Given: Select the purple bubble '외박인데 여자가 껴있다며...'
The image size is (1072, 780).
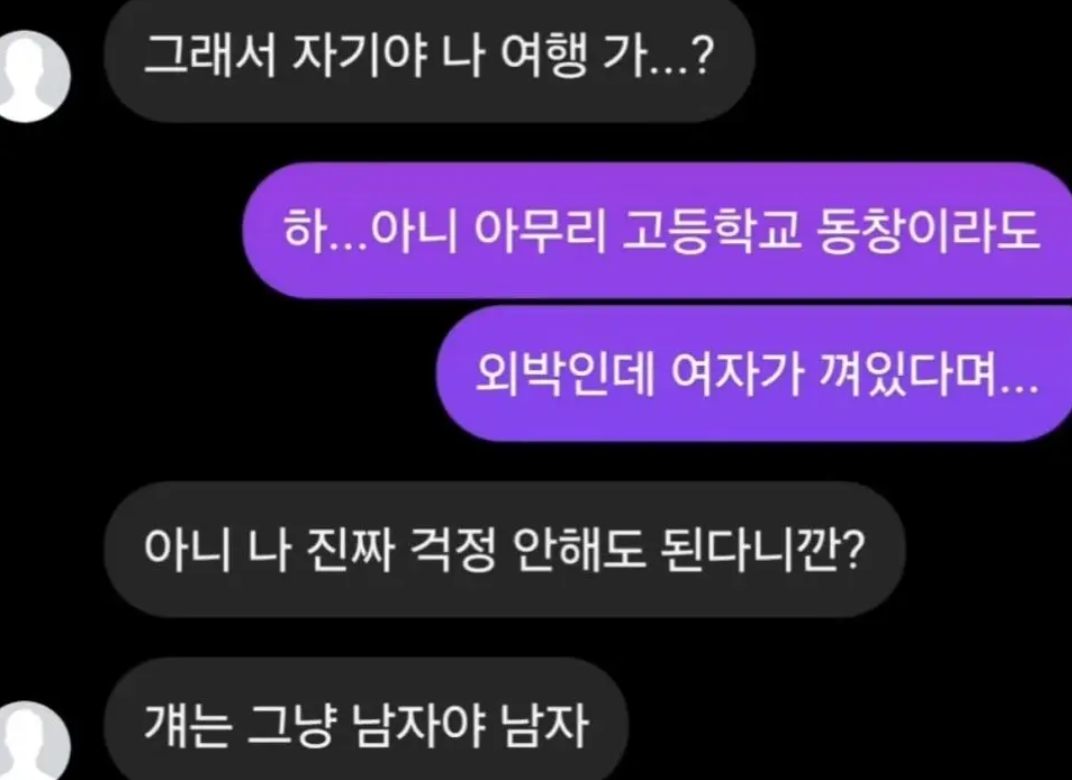Looking at the screenshot, I should [754, 373].
